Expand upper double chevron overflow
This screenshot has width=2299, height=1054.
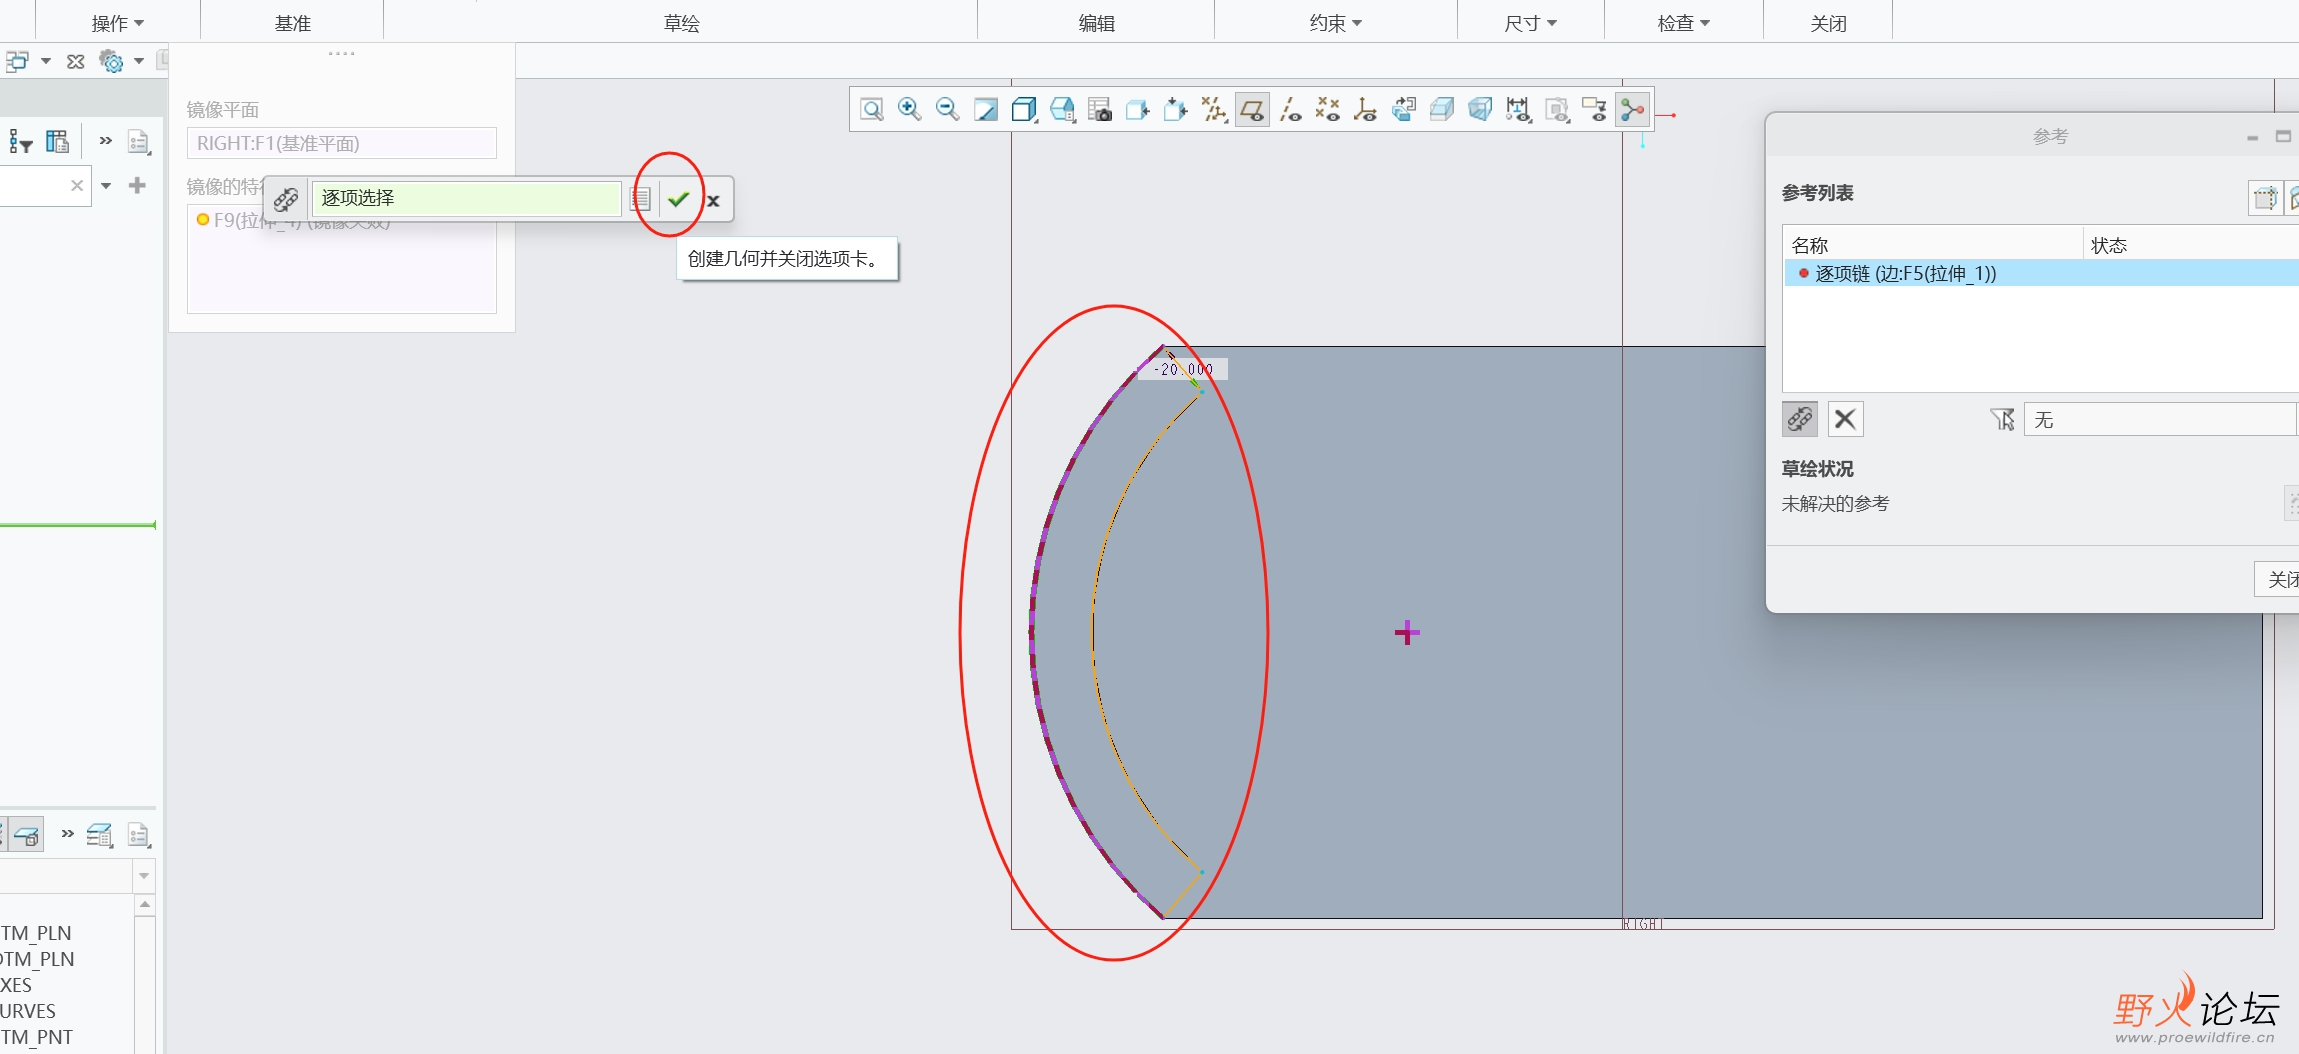[x=105, y=140]
